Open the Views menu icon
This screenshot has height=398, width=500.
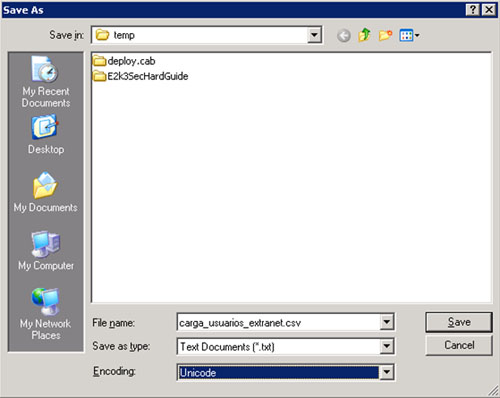click(409, 35)
